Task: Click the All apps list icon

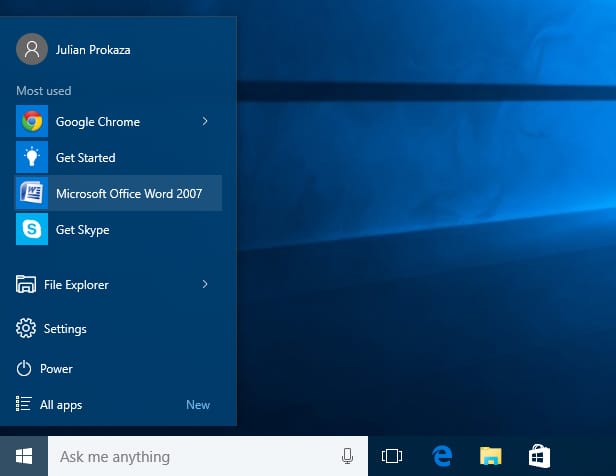Action: (24, 404)
